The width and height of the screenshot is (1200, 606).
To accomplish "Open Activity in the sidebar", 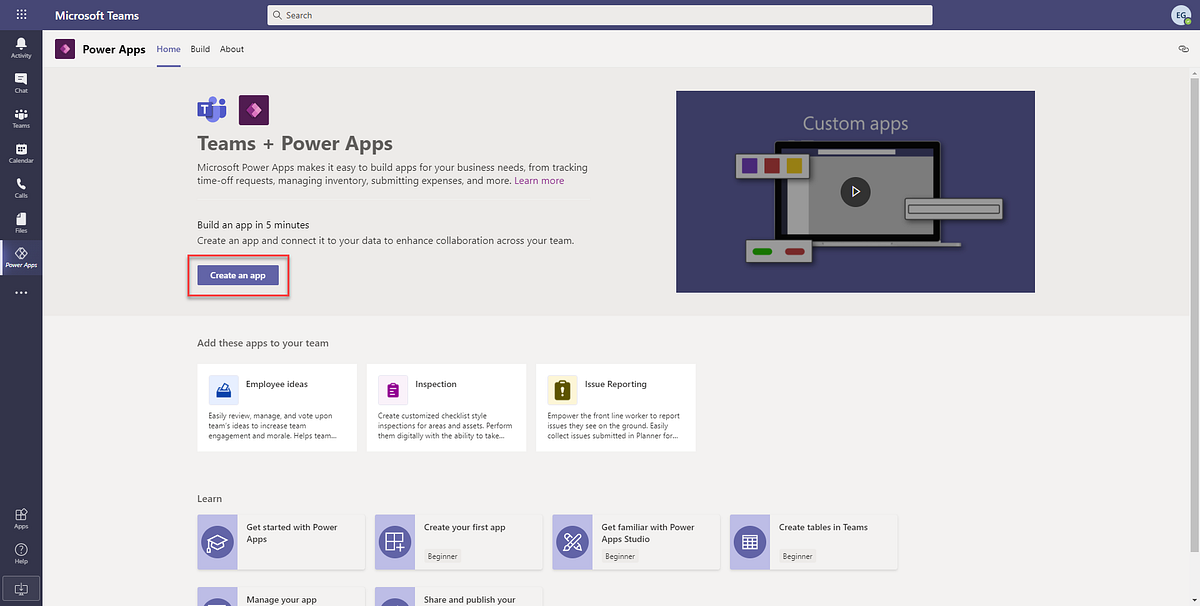I will (x=21, y=47).
